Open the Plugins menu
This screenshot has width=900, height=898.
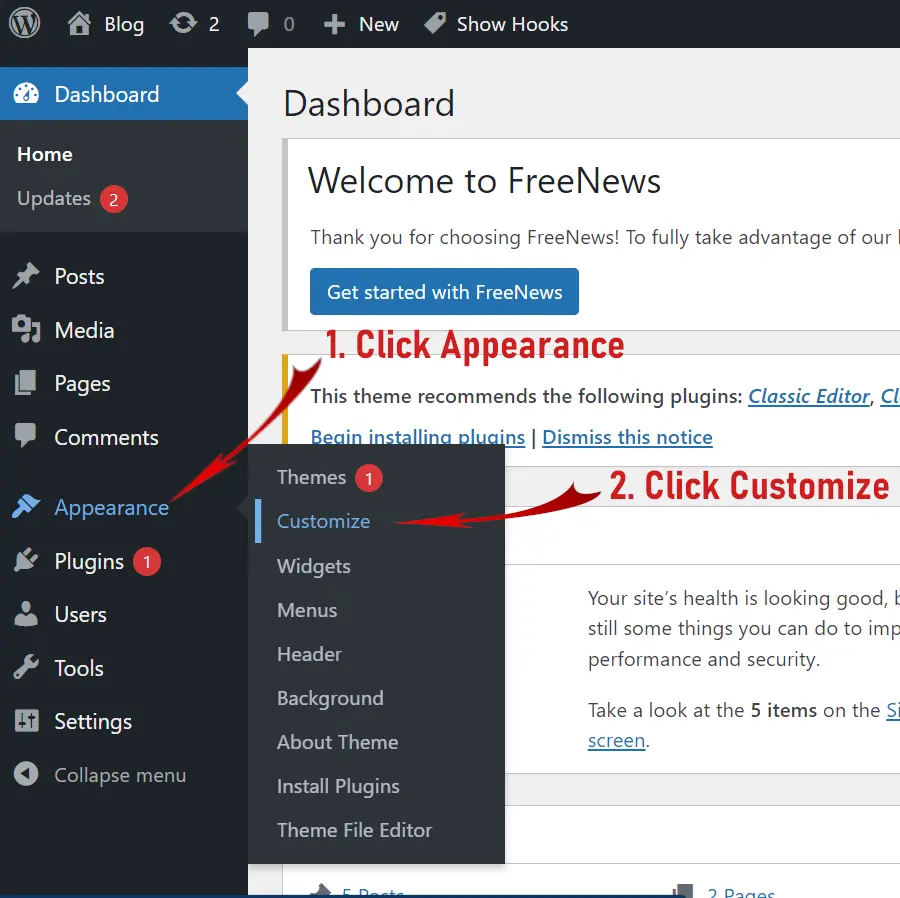pyautogui.click(x=89, y=562)
